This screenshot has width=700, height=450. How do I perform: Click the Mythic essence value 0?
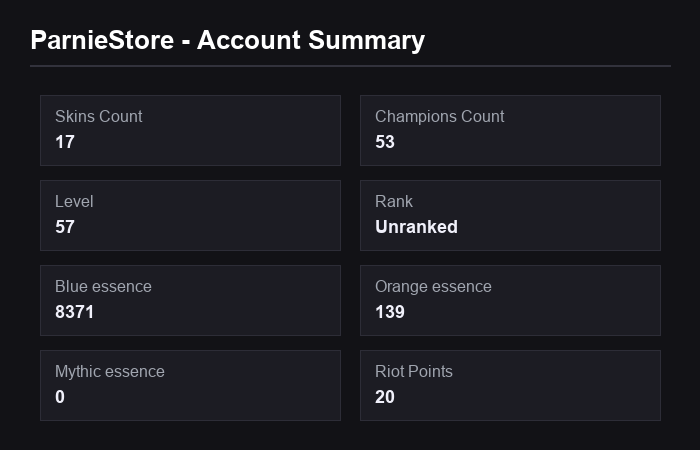[x=60, y=397]
